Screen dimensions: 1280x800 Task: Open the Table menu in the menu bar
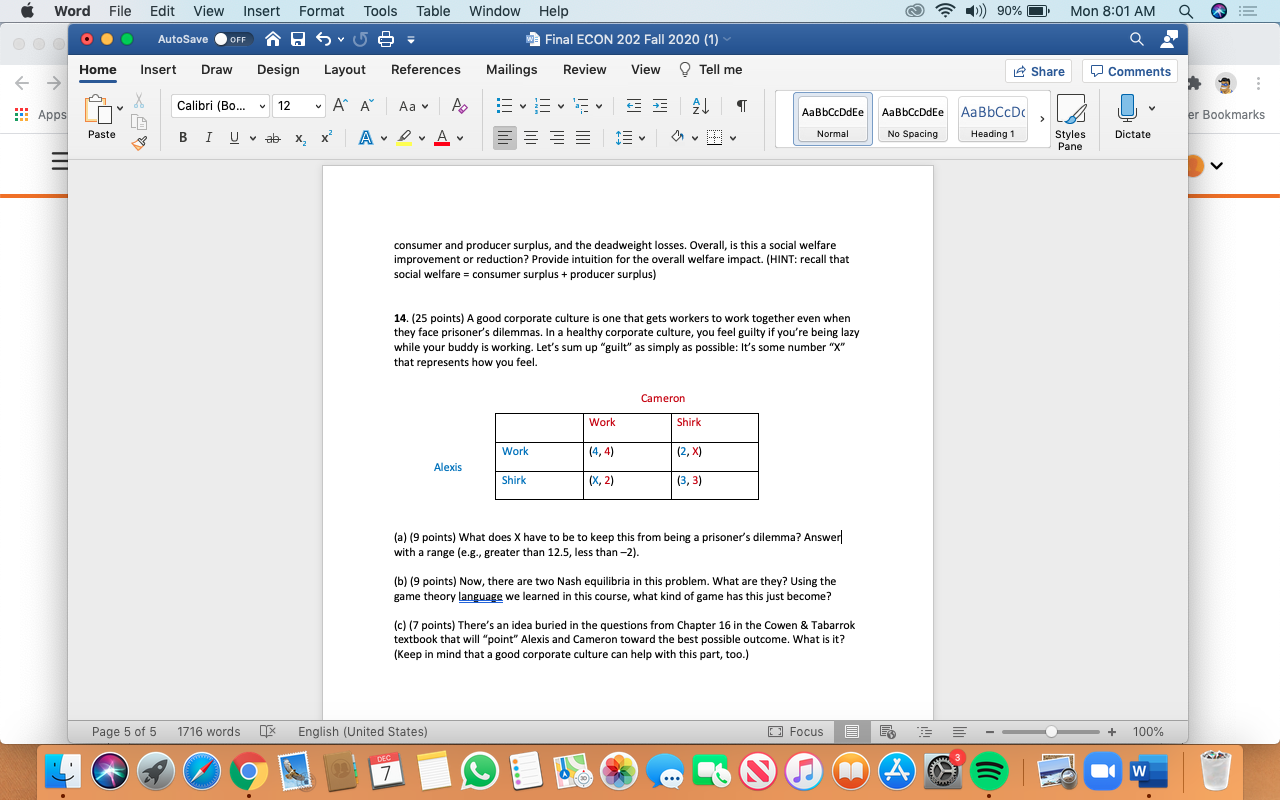tap(432, 11)
